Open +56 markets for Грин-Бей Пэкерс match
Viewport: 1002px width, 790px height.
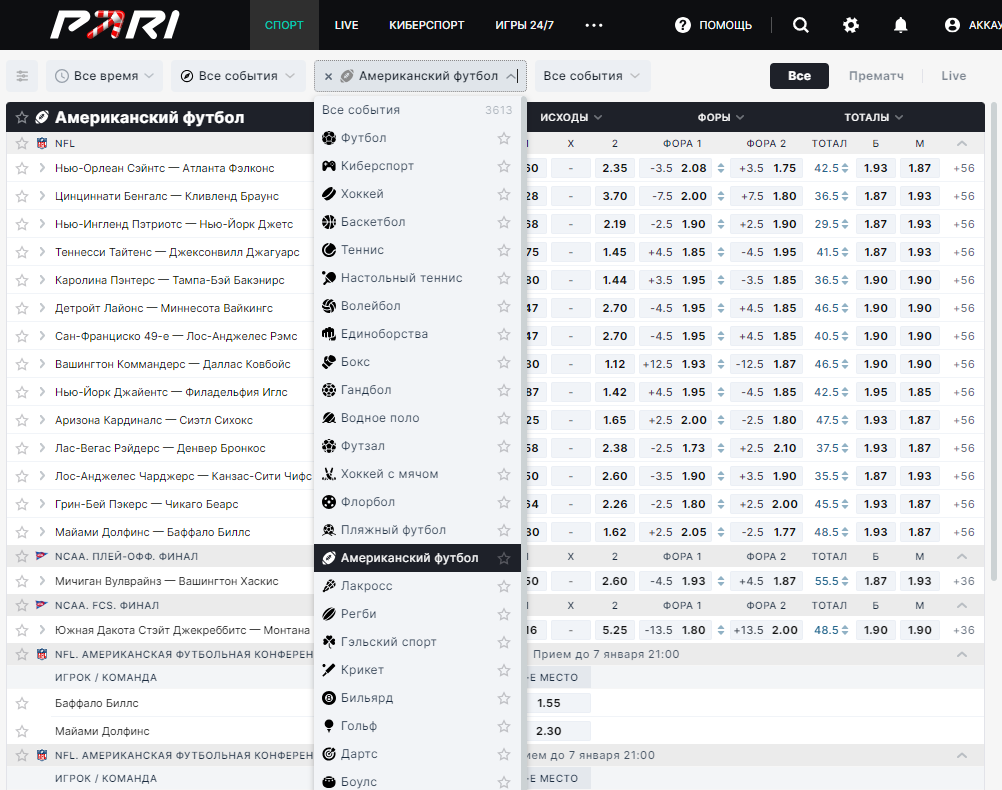point(964,504)
